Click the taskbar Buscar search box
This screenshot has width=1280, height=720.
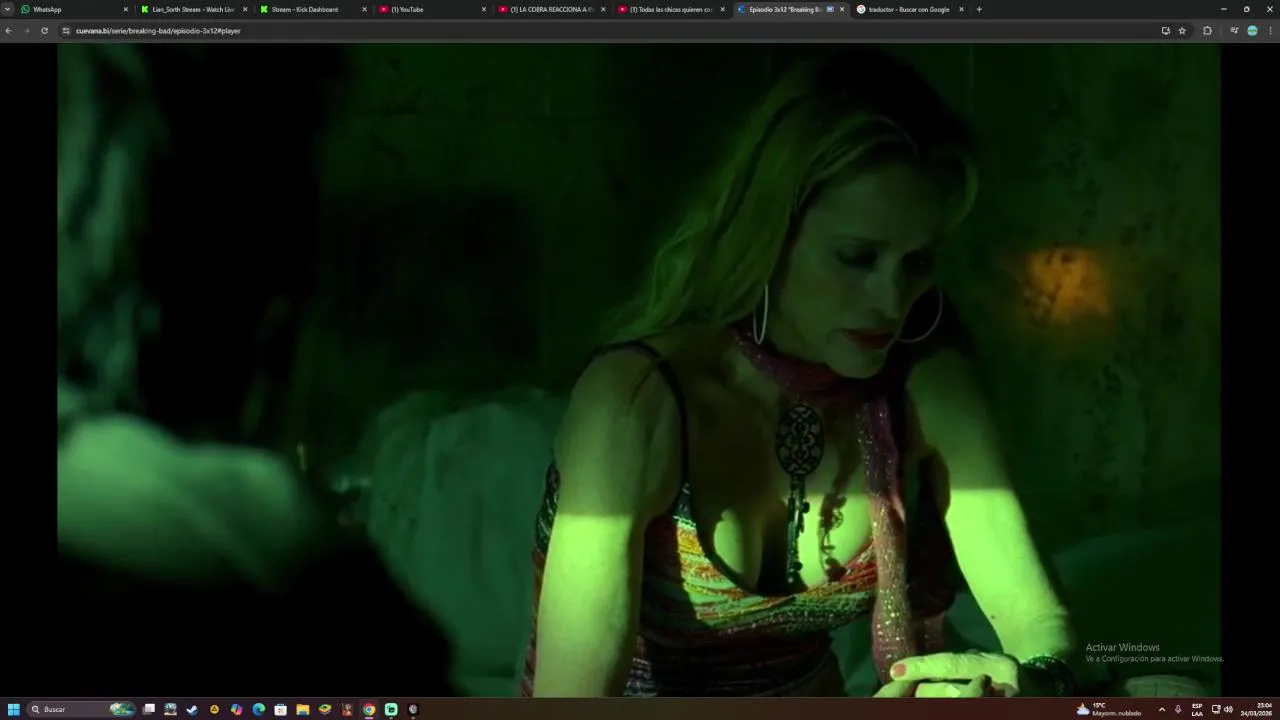(x=81, y=709)
